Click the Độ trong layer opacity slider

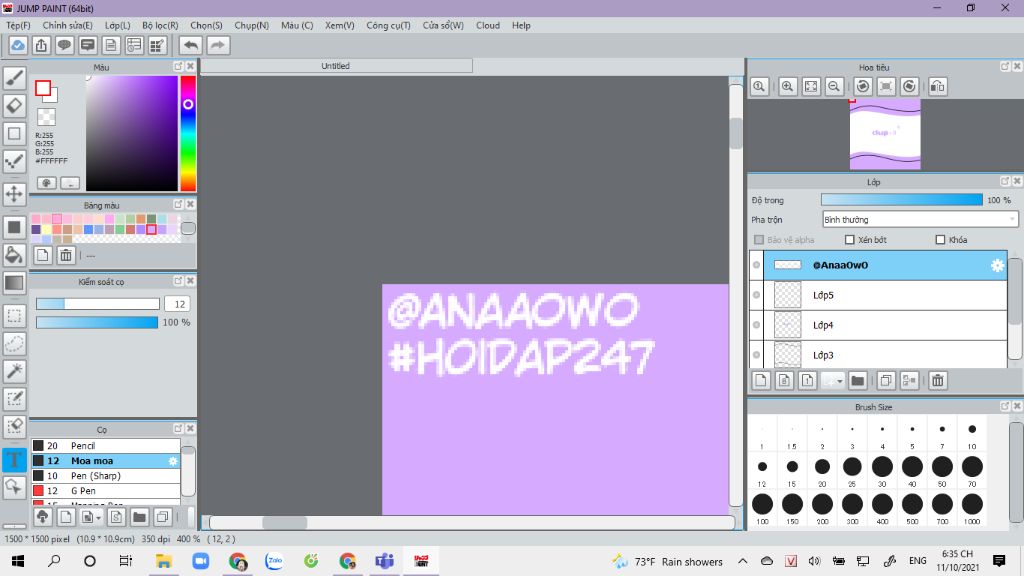coord(902,200)
